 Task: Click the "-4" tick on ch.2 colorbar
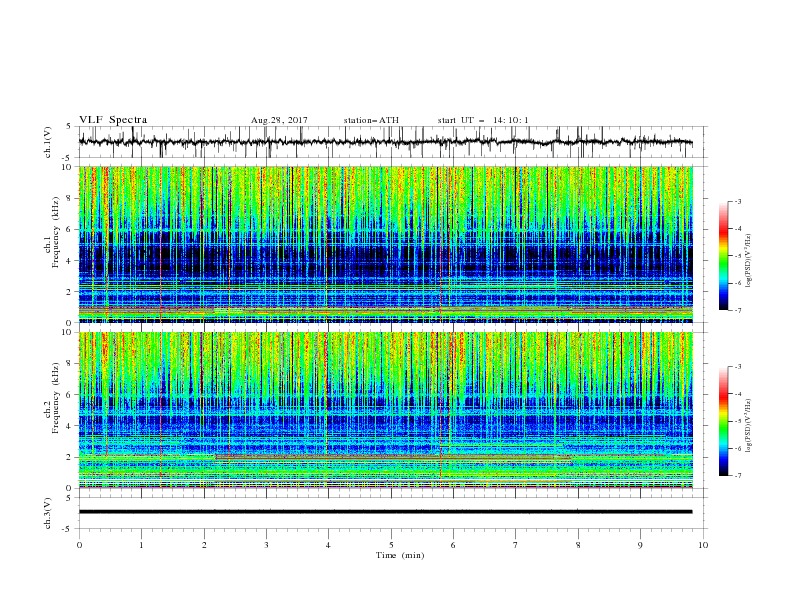[x=738, y=394]
